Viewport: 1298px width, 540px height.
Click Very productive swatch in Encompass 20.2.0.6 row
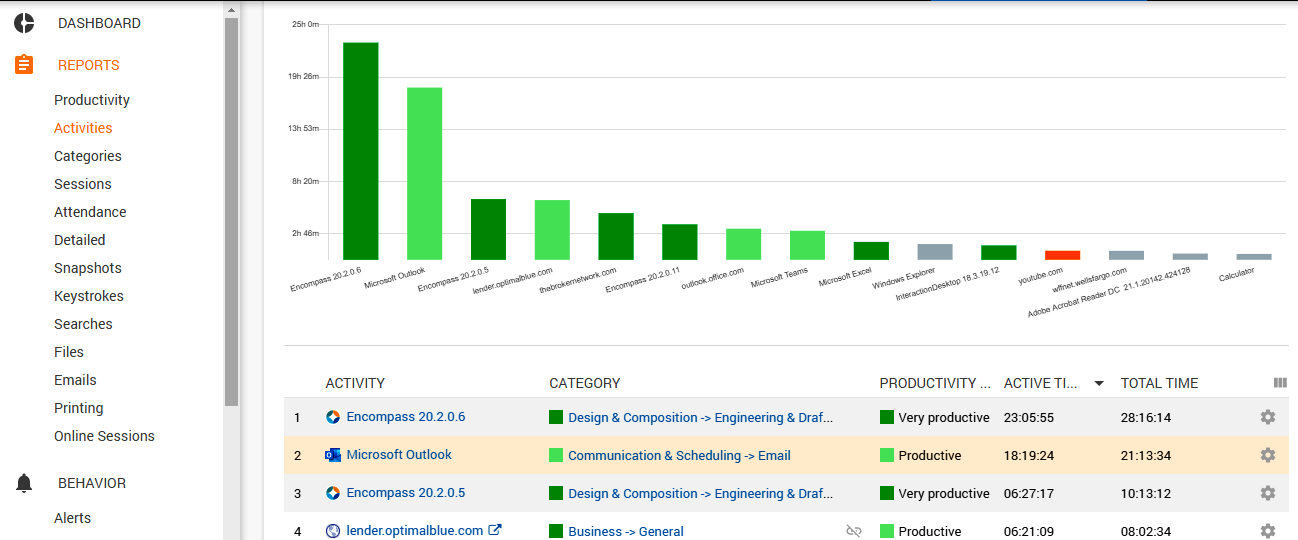pos(886,417)
